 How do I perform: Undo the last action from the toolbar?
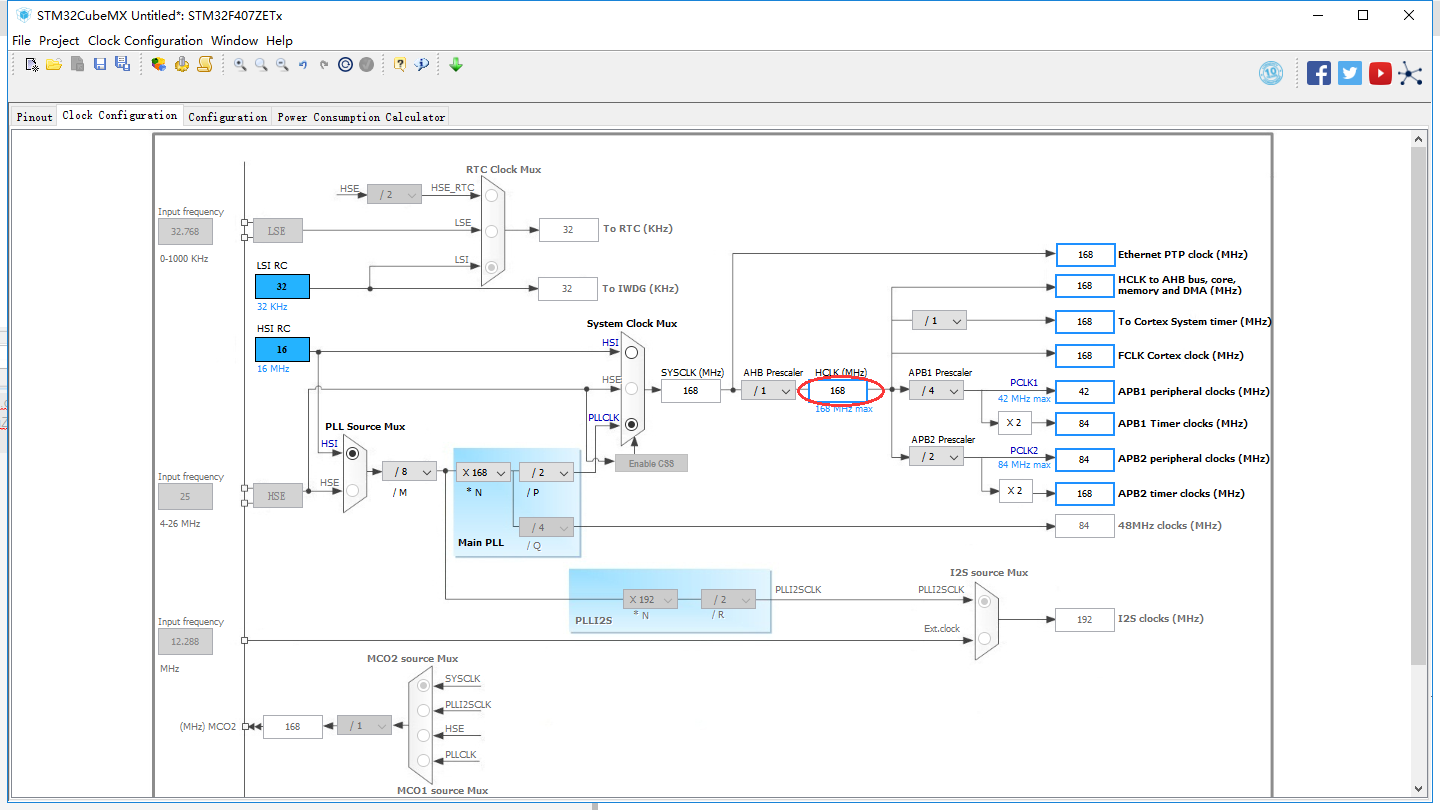coord(303,64)
